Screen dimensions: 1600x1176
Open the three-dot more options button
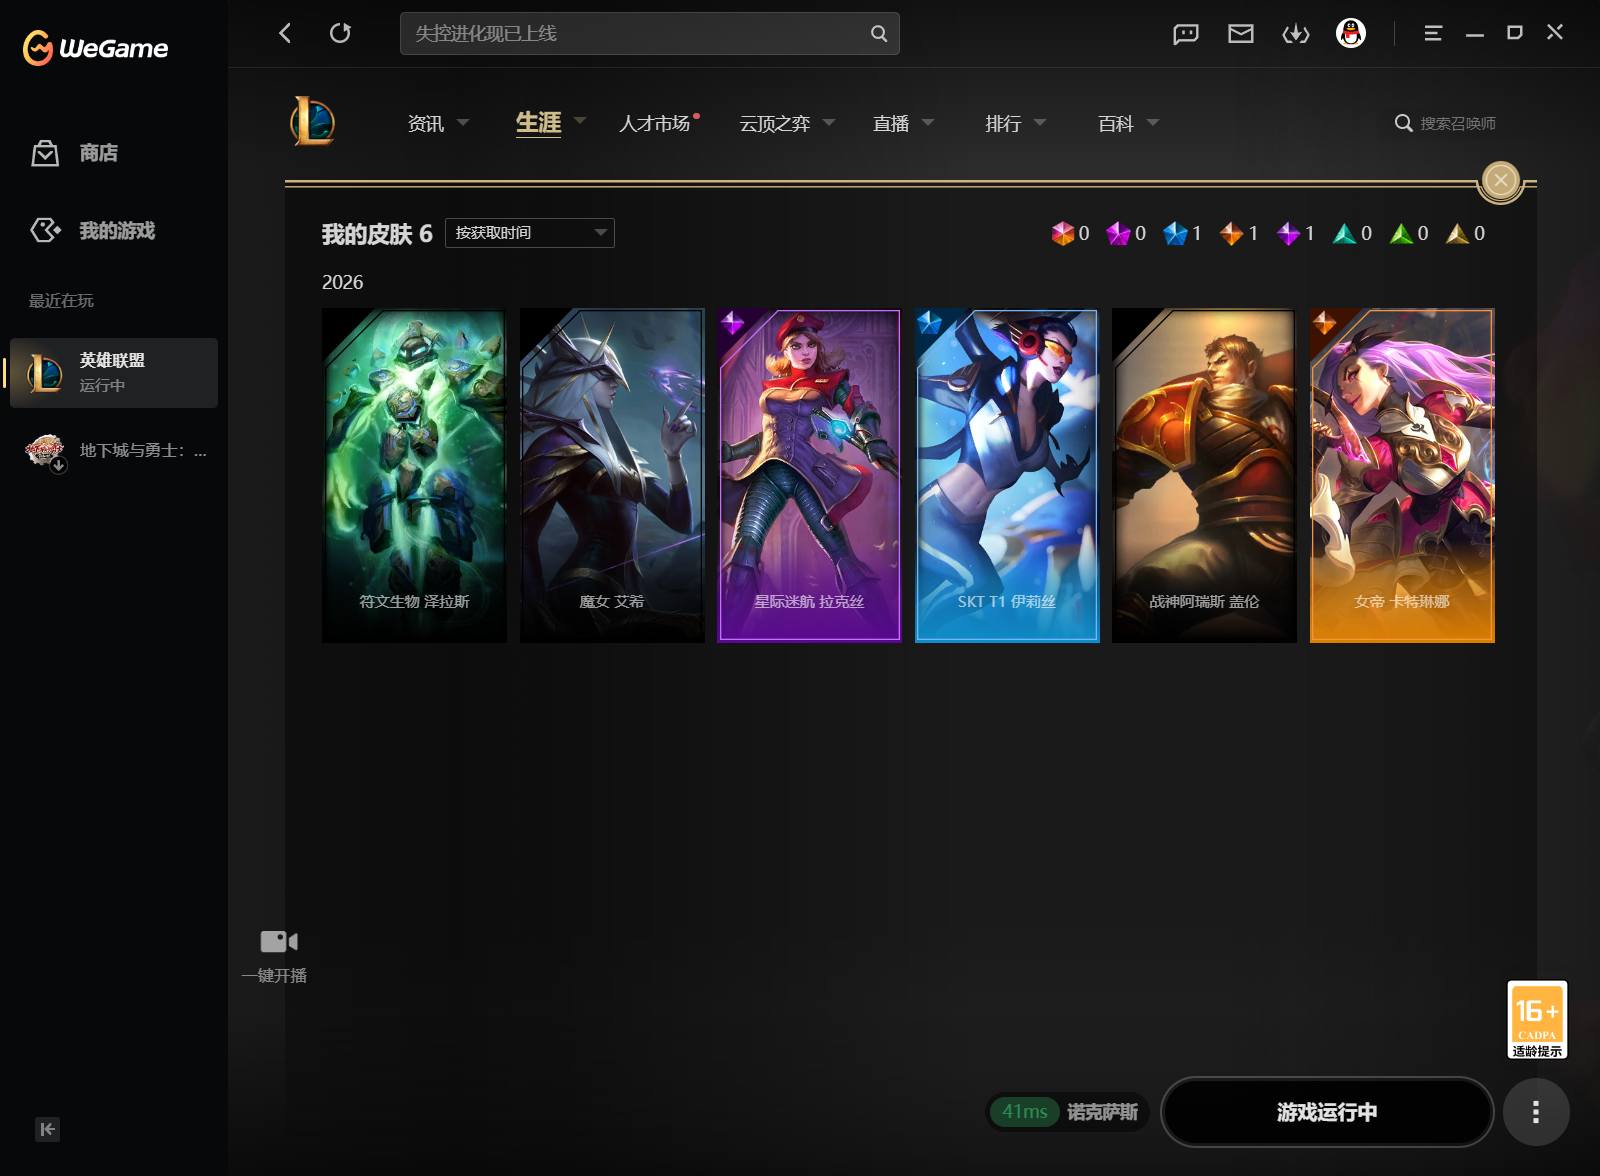click(x=1536, y=1112)
